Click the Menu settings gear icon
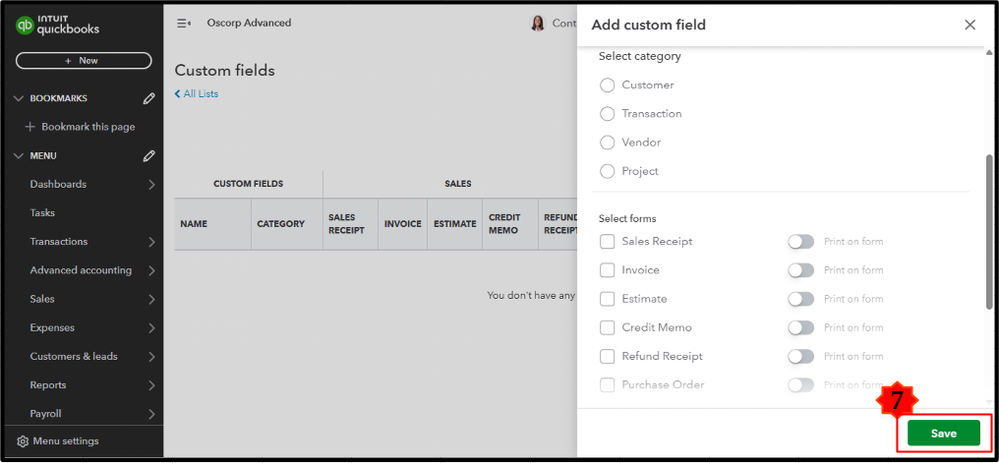Viewport: 999px width, 463px height. [x=22, y=441]
